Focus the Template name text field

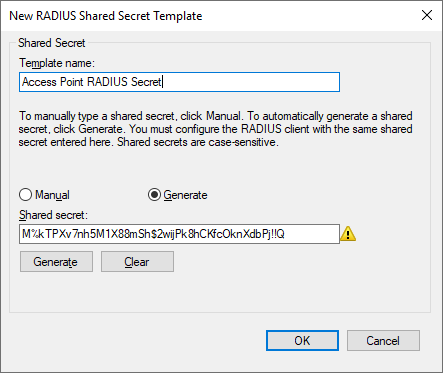(x=179, y=82)
